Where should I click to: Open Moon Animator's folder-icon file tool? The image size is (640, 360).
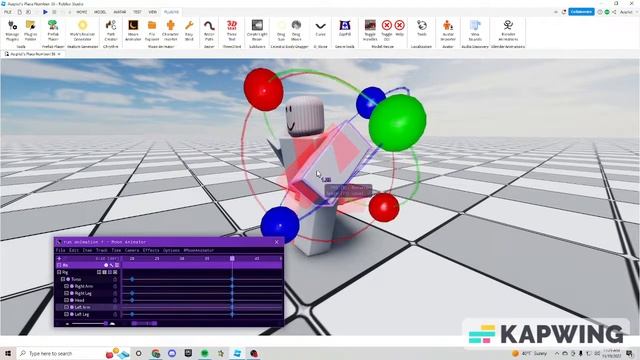coord(152,31)
